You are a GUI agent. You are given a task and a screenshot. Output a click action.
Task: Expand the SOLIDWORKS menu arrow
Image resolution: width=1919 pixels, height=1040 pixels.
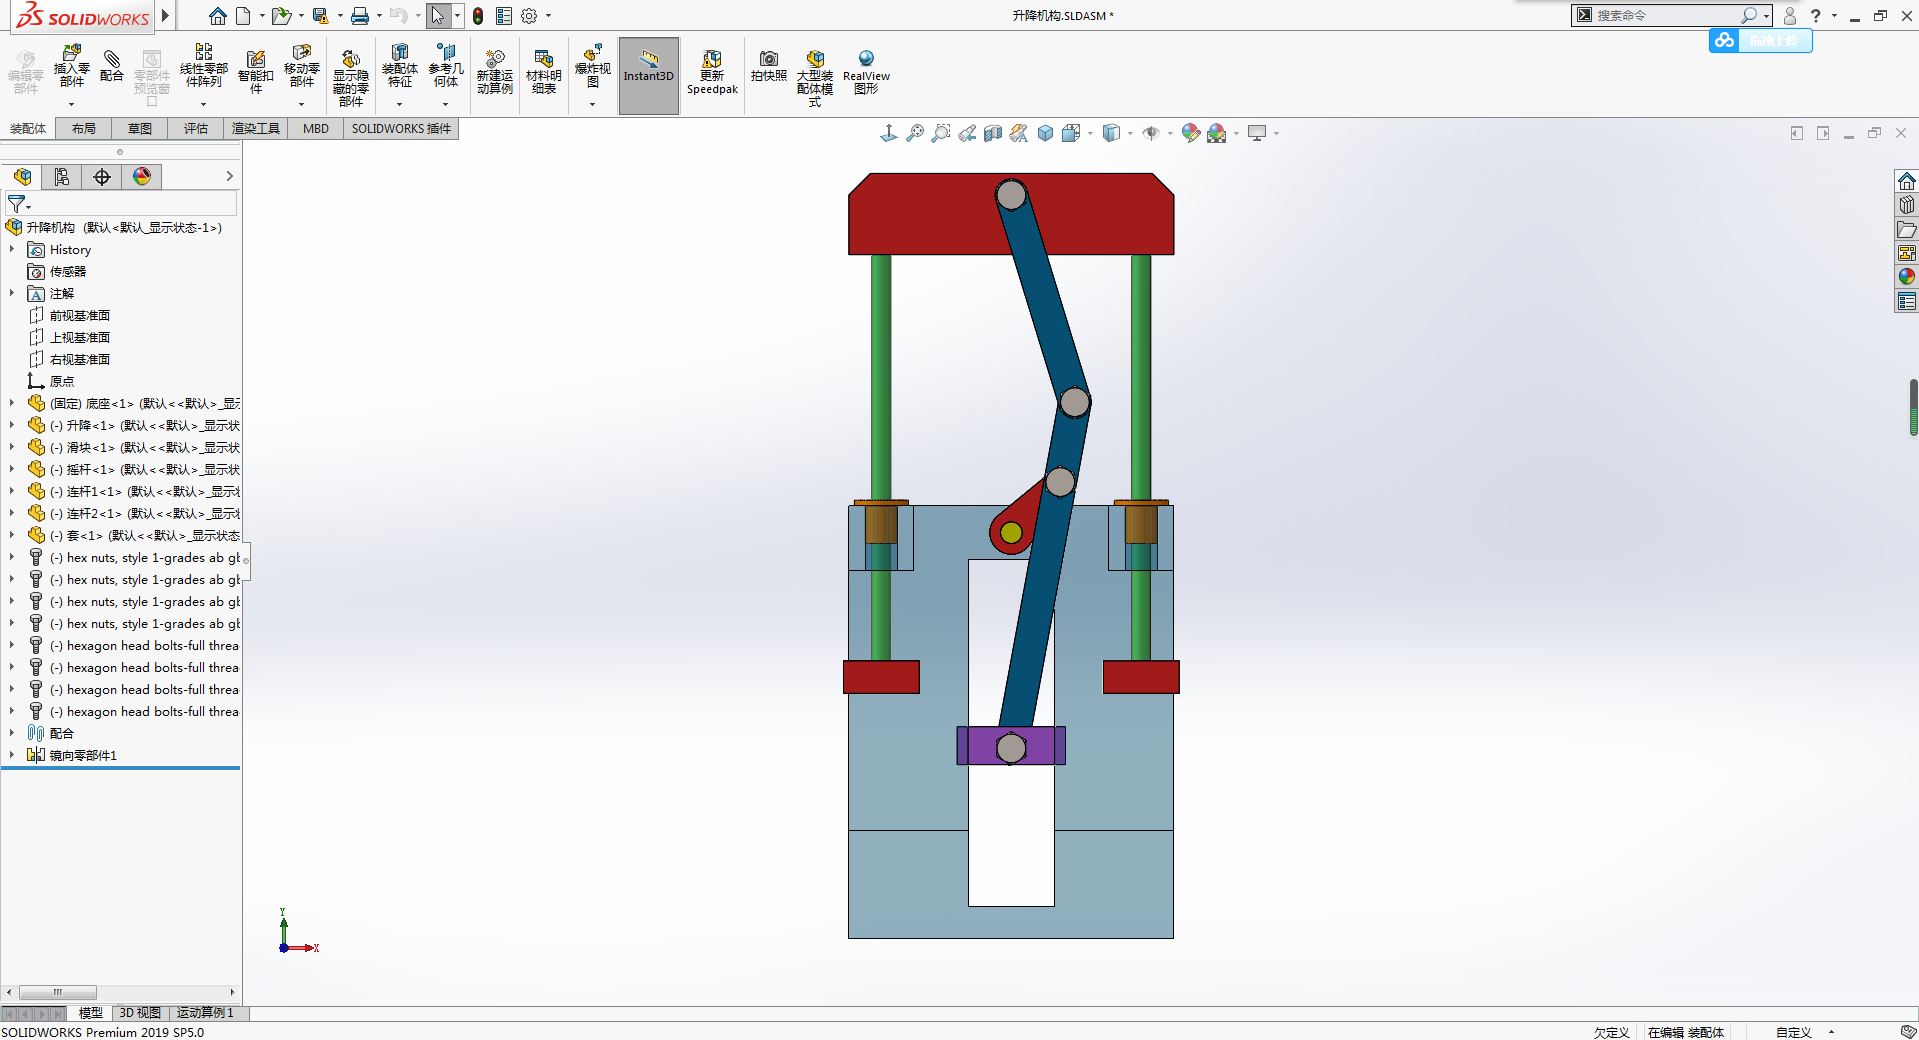tap(166, 16)
